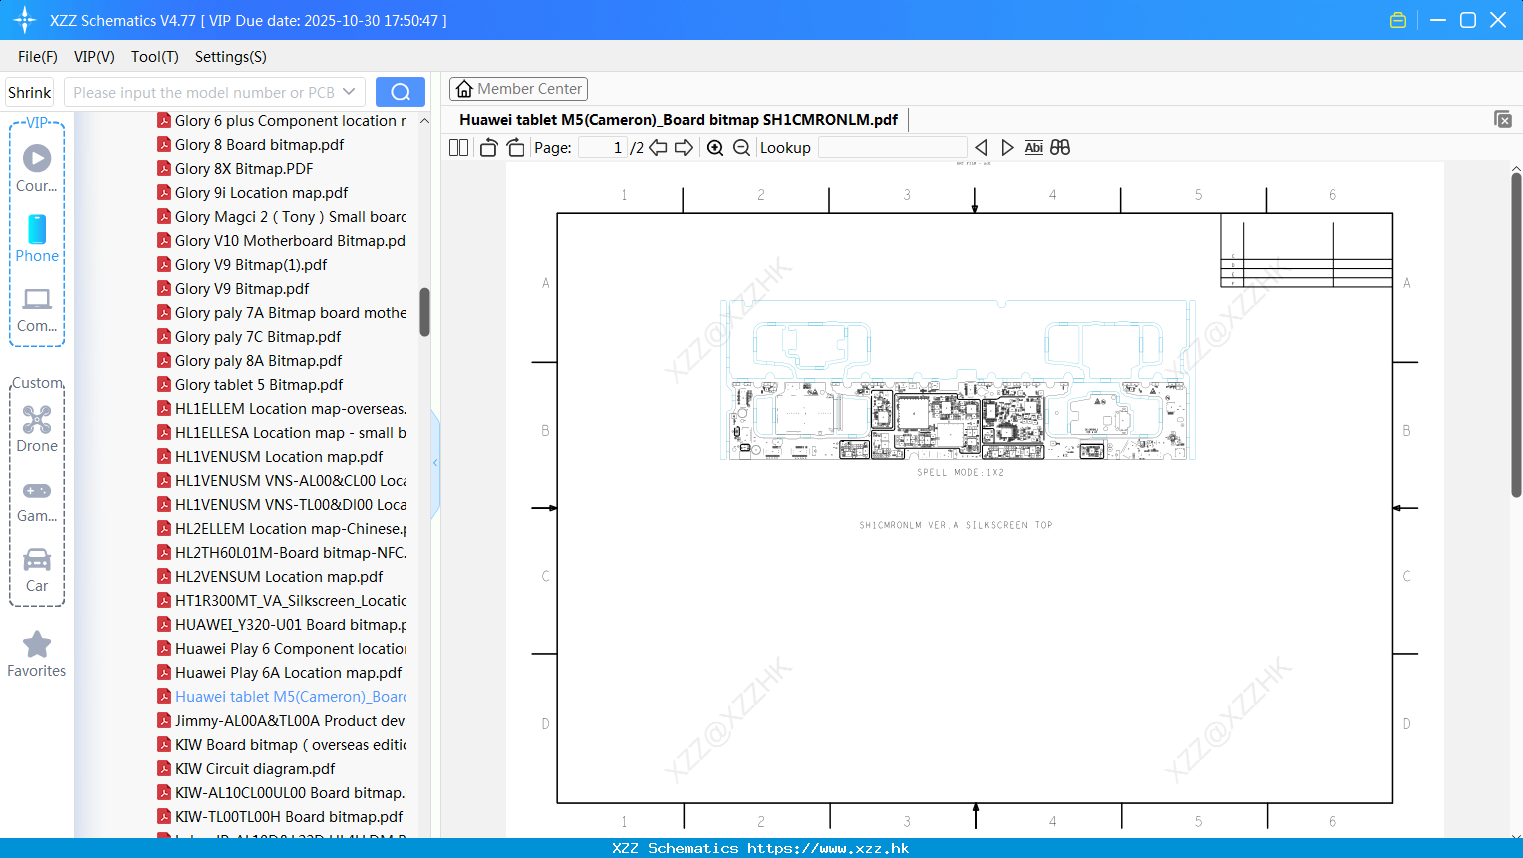Open HL1ELLEM Location map-overseas file
This screenshot has height=858, width=1523.
click(x=281, y=409)
